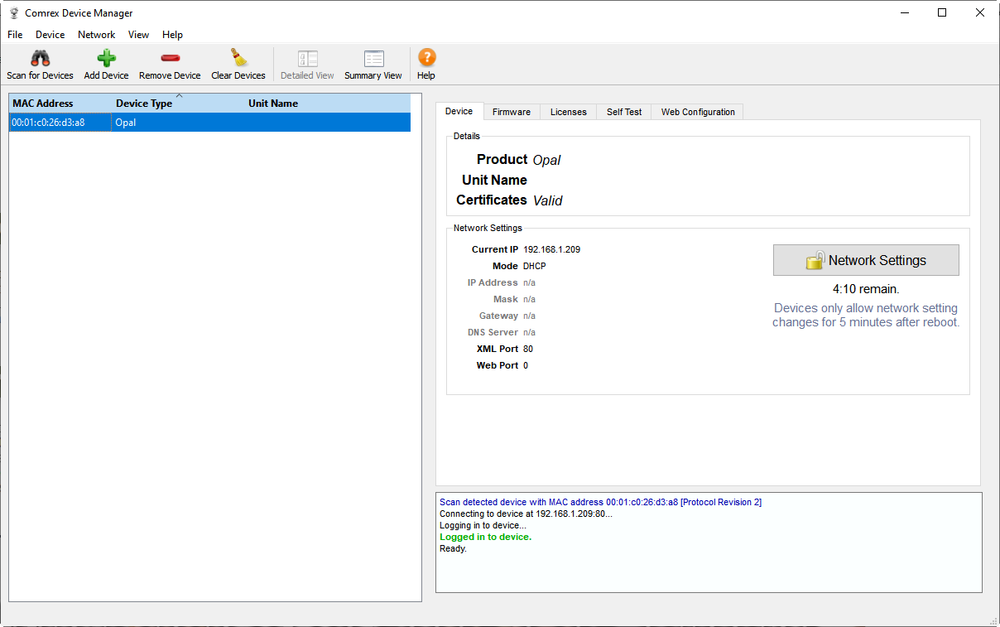Click the 'Connecting to device' log line
Image resolution: width=1000 pixels, height=627 pixels.
pos(526,513)
